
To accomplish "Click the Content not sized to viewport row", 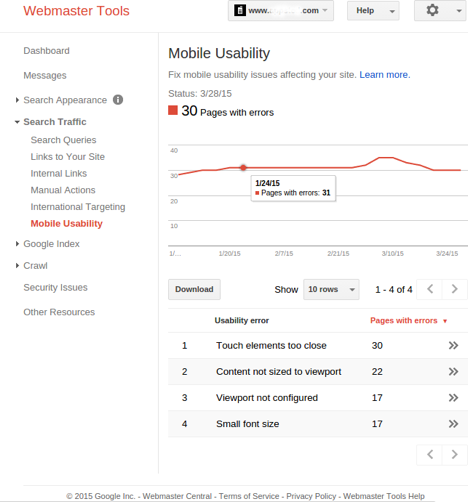I will [x=318, y=371].
